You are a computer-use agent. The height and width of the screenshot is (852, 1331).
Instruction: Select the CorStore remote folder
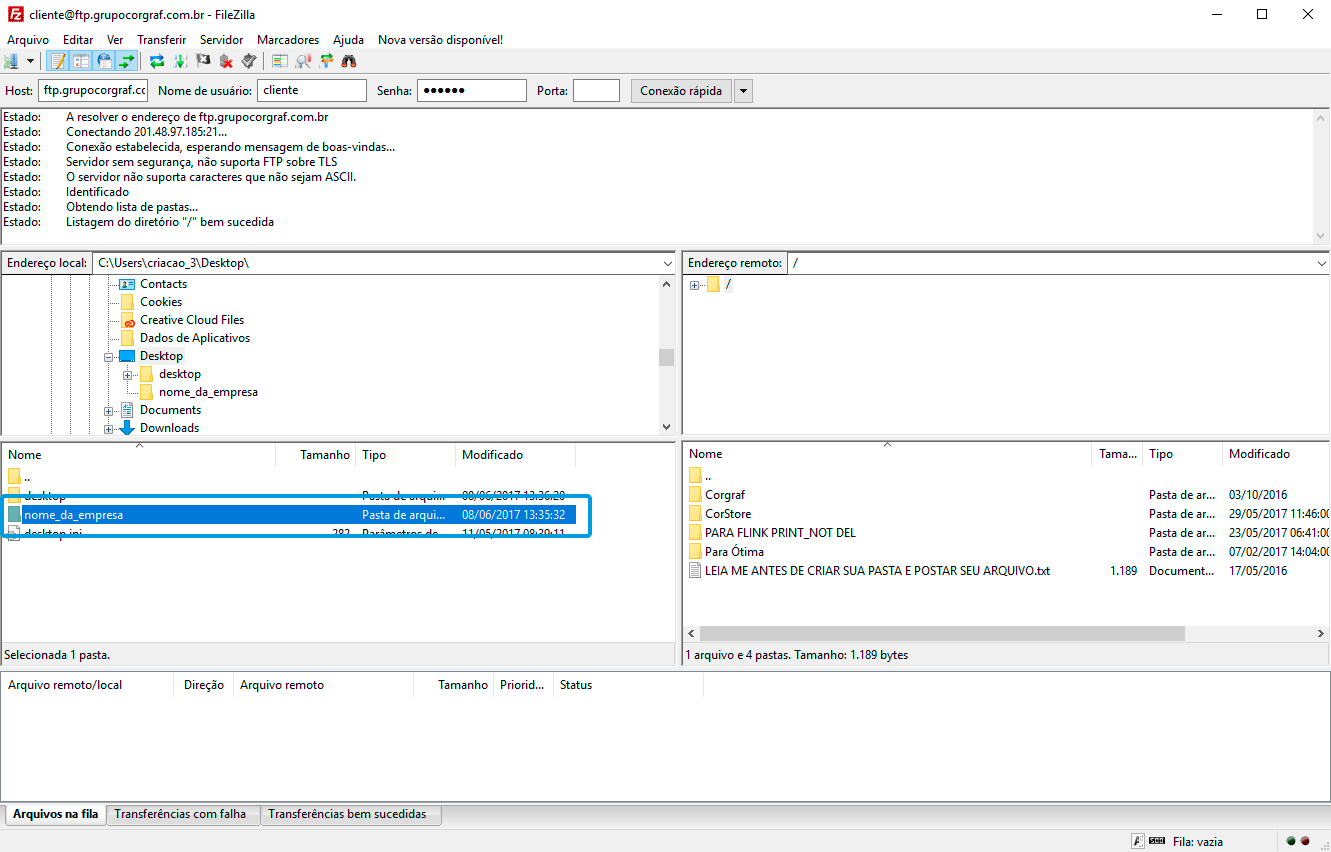(728, 514)
